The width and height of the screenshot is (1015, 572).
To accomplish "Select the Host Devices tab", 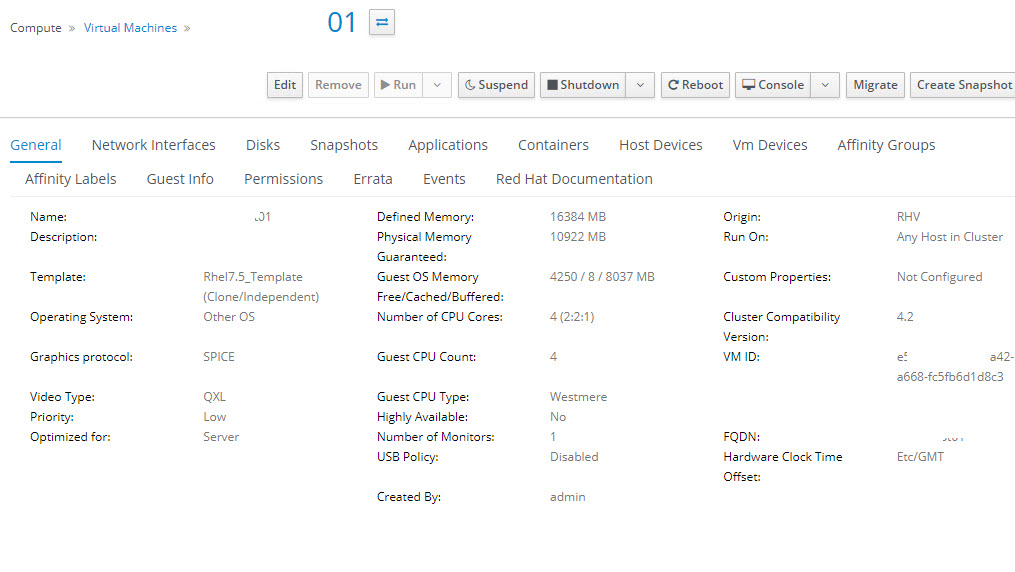I will (660, 145).
